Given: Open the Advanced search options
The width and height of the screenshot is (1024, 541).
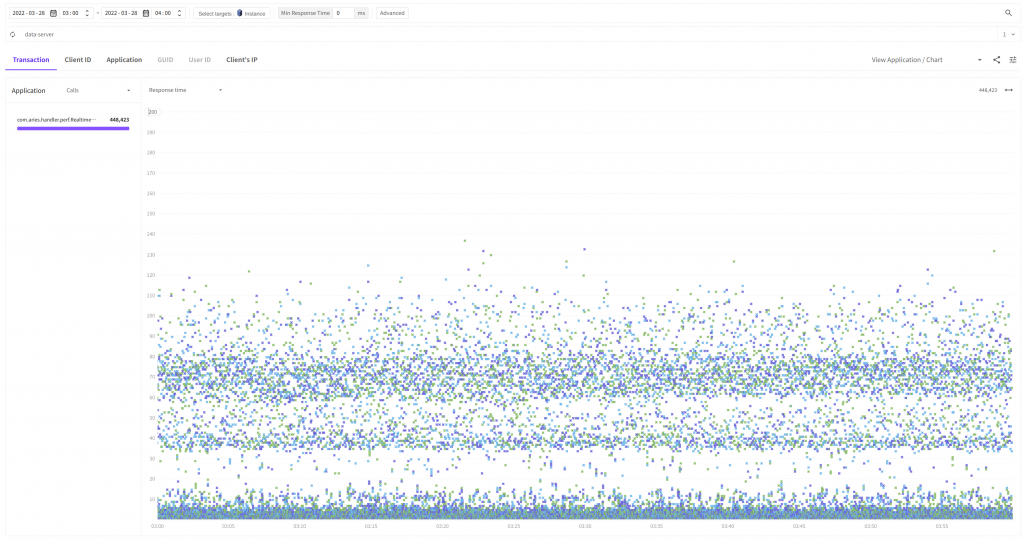Looking at the screenshot, I should coord(392,13).
